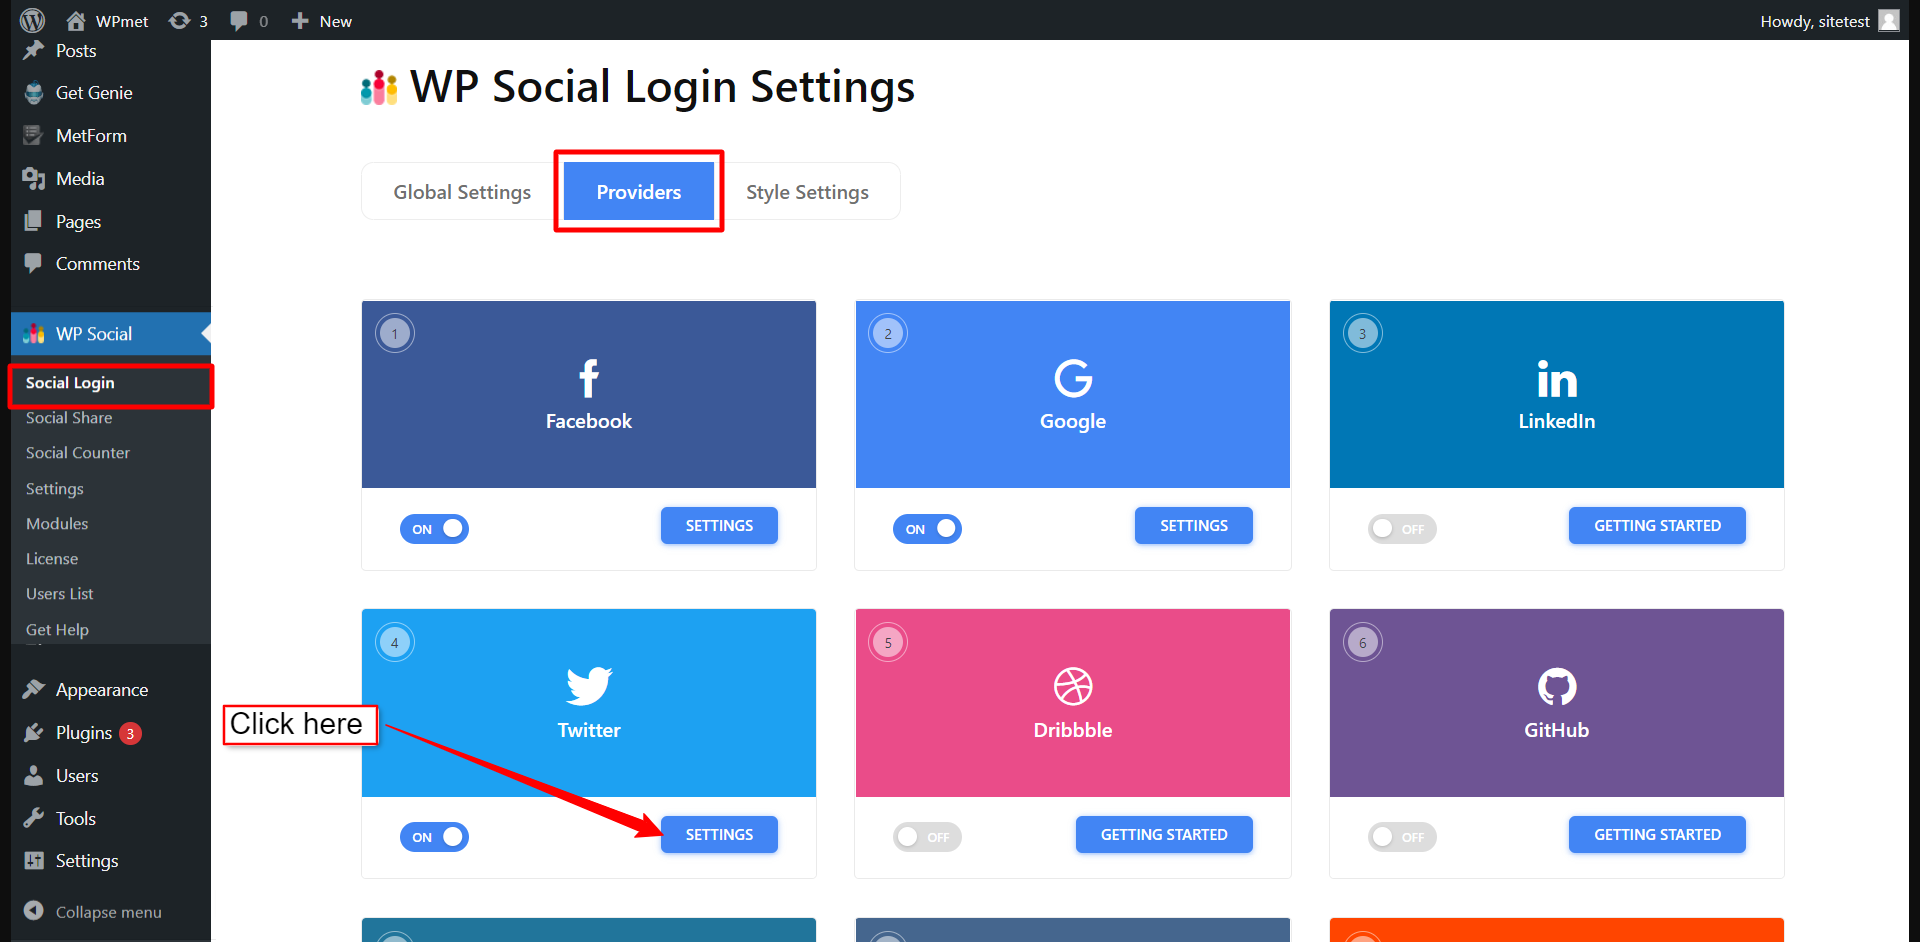Click the Tools wrench icon
Viewport: 1920px width, 942px height.
pos(34,818)
